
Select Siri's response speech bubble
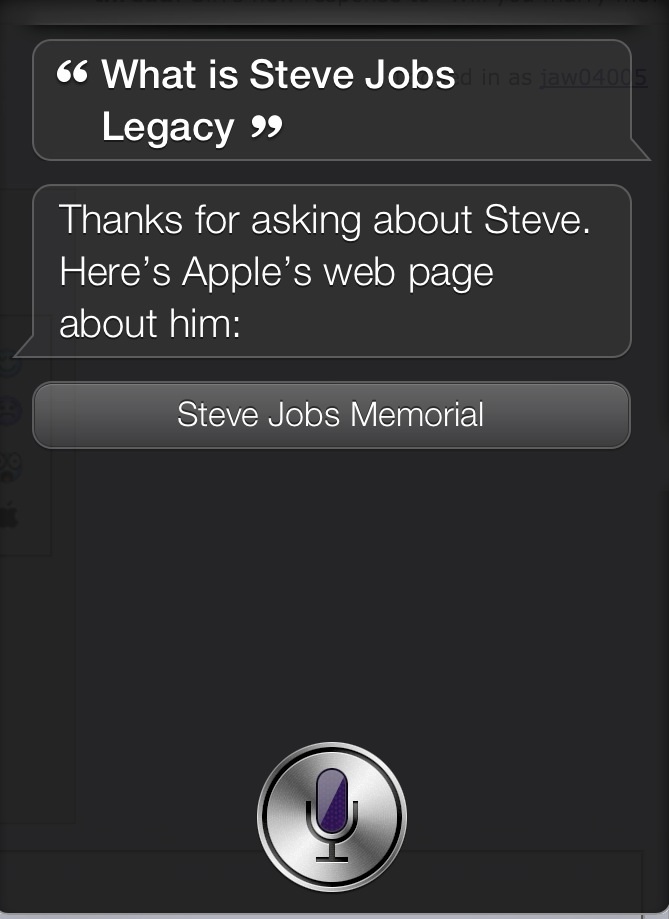(322, 271)
